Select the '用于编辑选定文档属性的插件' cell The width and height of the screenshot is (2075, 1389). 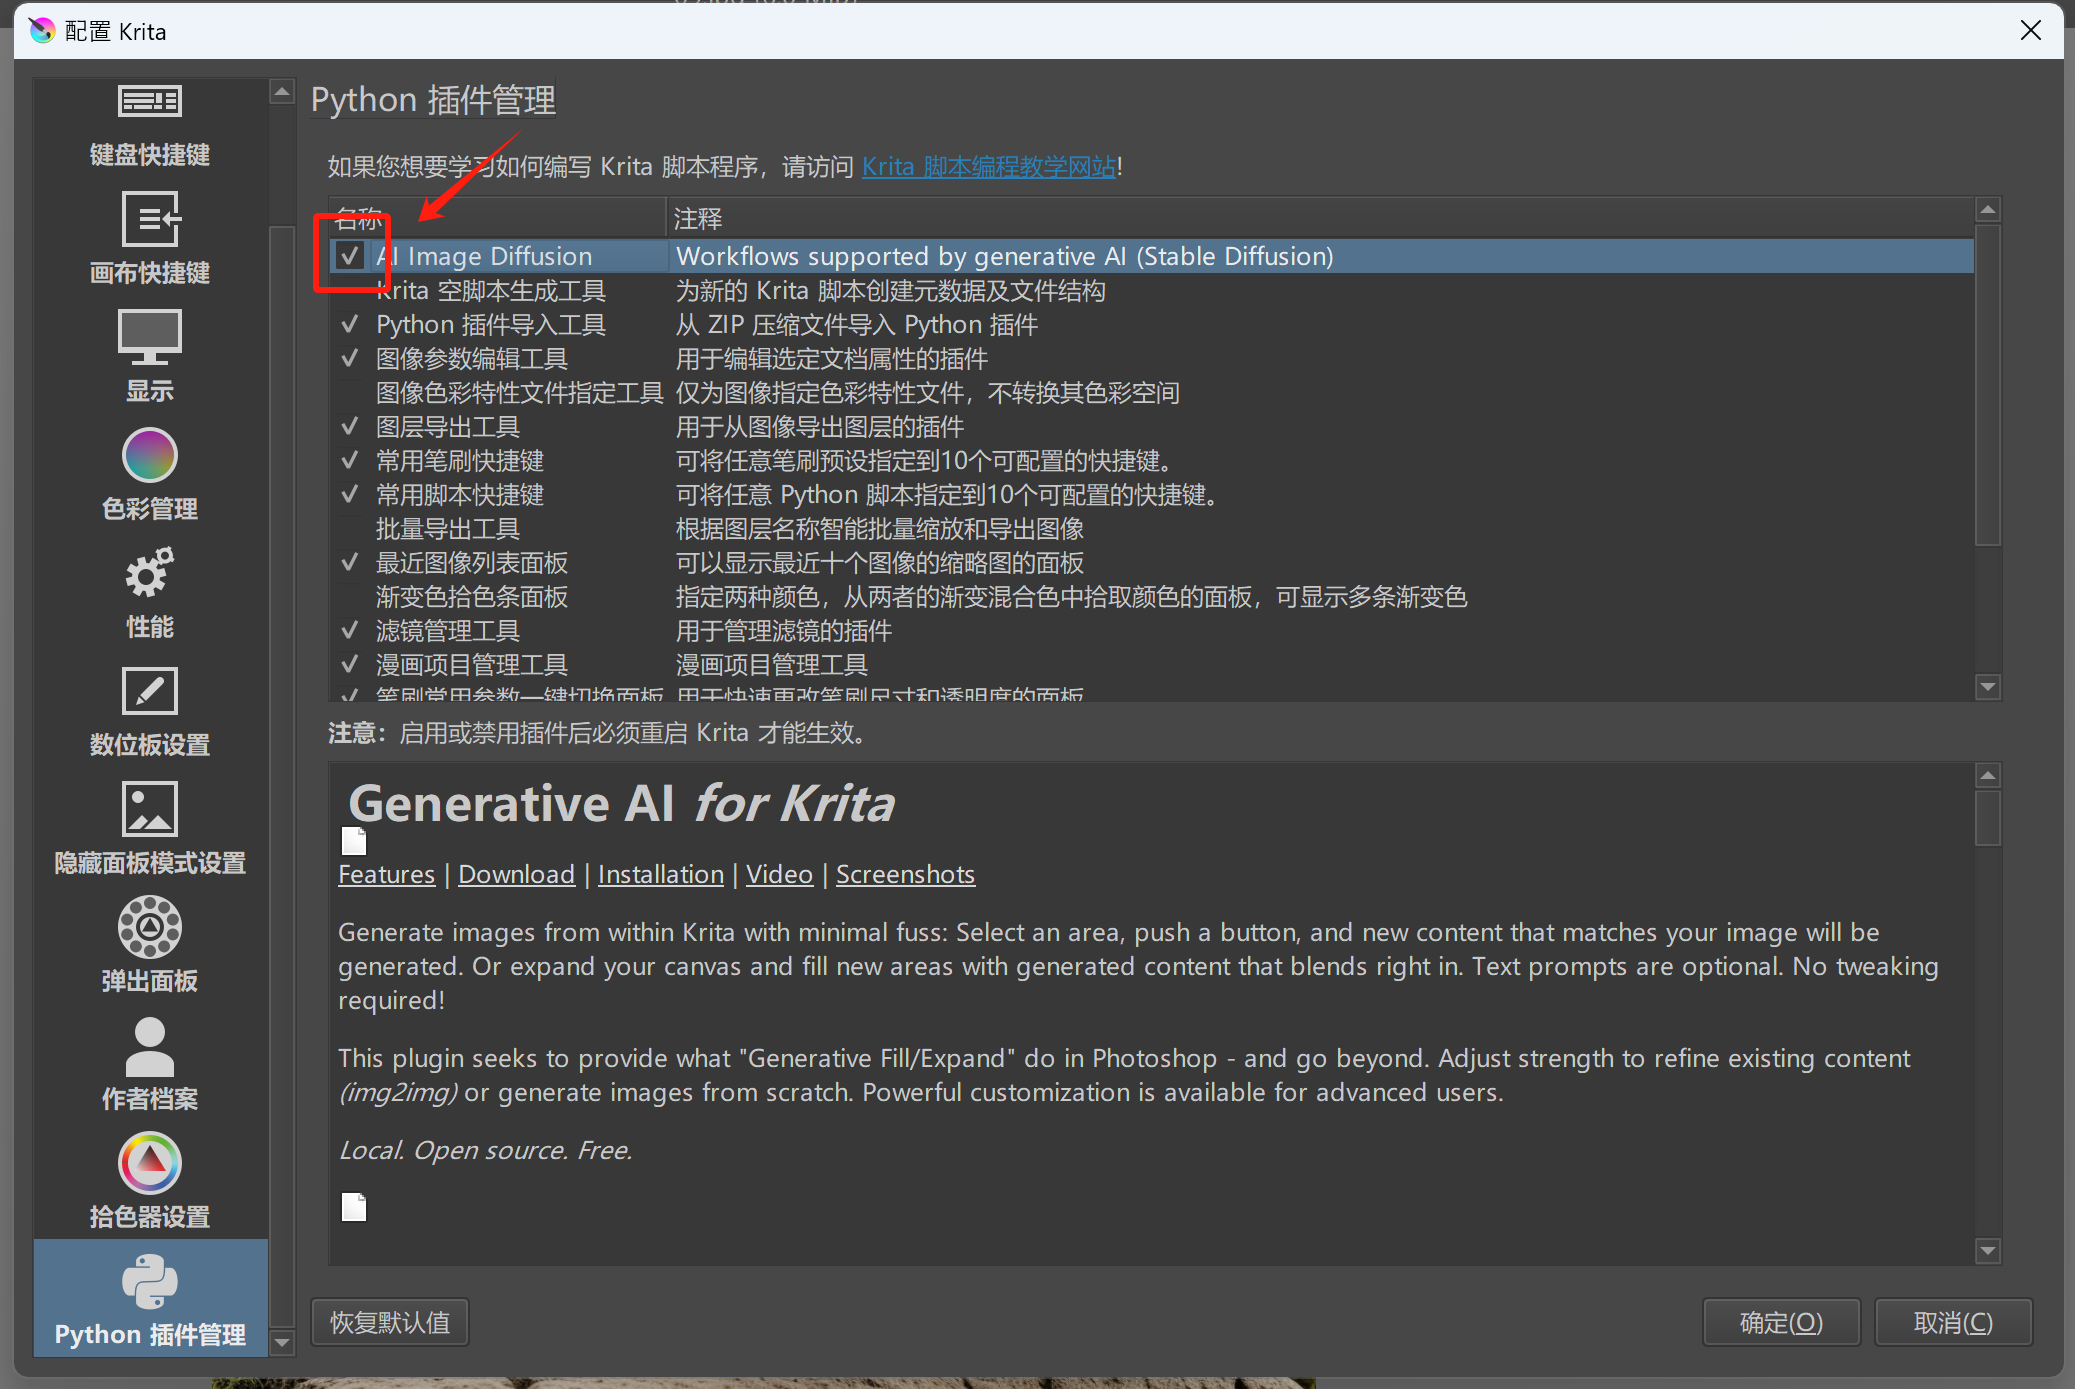point(1320,358)
